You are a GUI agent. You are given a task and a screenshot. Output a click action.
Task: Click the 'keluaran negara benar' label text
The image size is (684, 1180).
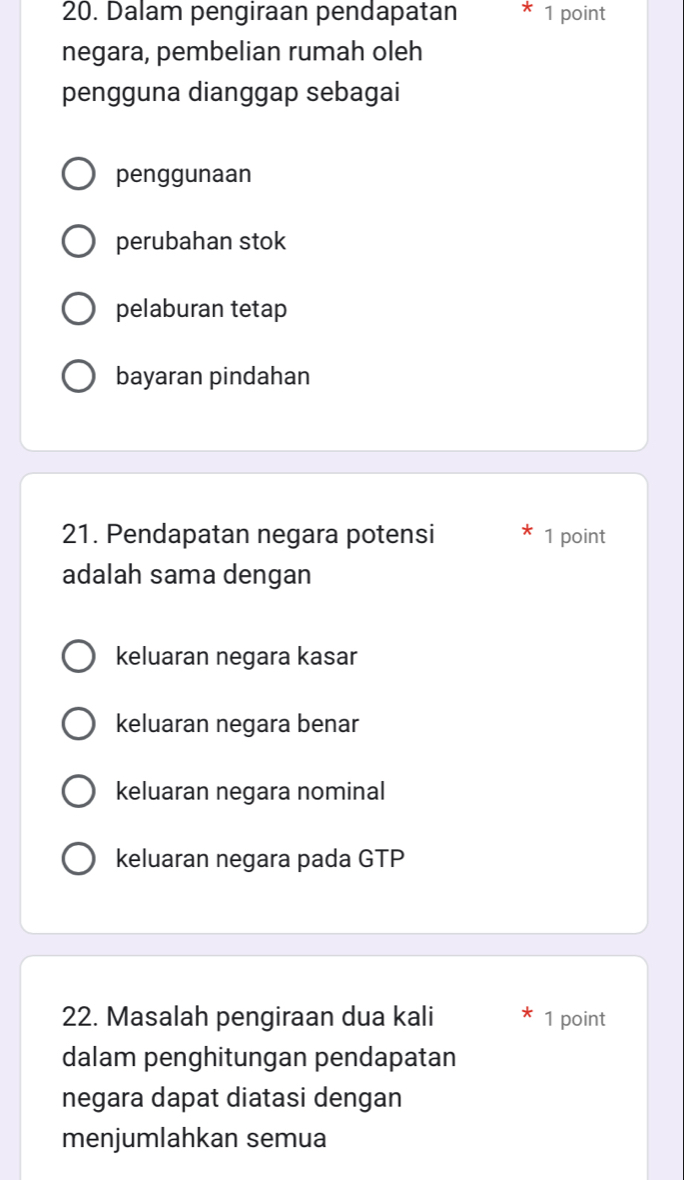[237, 724]
